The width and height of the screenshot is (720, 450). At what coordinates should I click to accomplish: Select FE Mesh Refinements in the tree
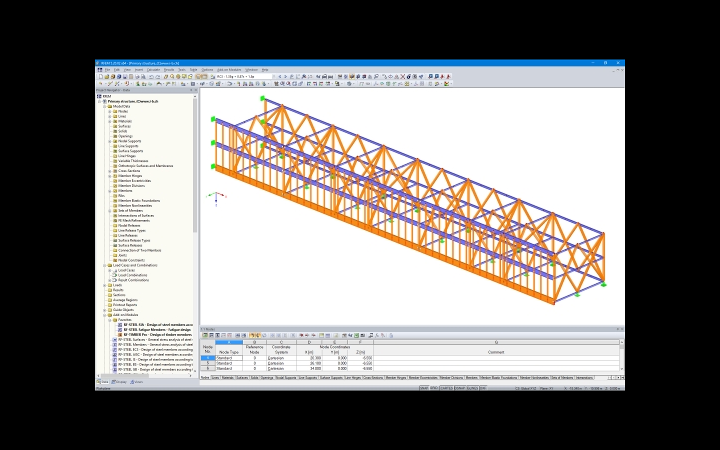(x=134, y=220)
